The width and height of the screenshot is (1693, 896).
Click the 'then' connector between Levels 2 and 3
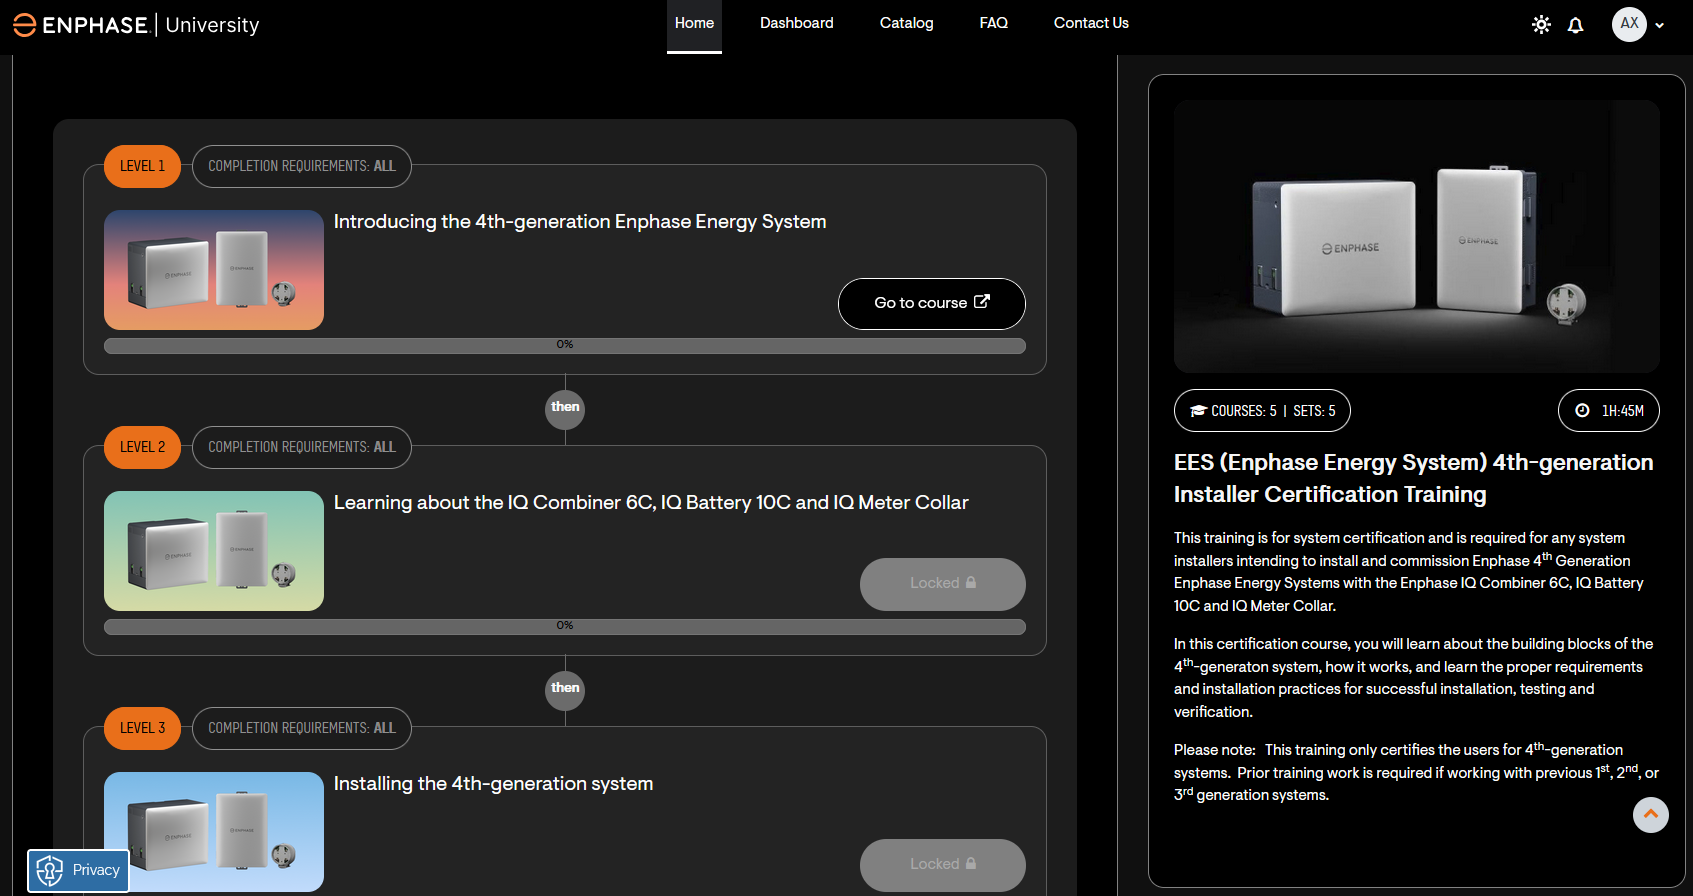coord(565,689)
